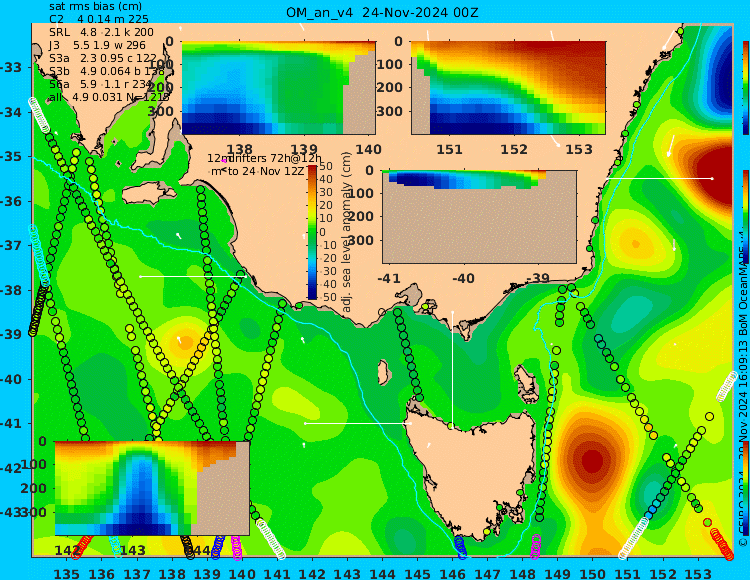Click the C2 satellite stats row
The width and height of the screenshot is (750, 580).
coord(99,19)
